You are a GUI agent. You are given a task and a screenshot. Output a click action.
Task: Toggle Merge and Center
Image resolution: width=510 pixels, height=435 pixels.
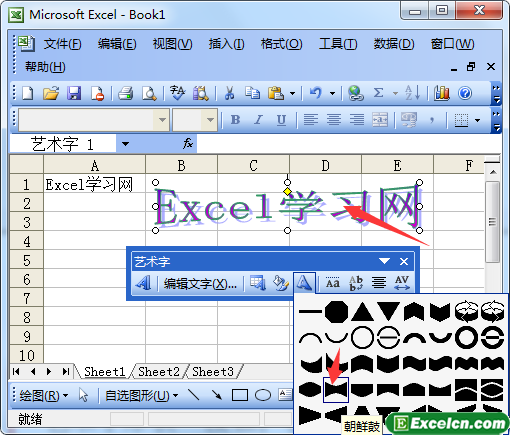(380, 120)
